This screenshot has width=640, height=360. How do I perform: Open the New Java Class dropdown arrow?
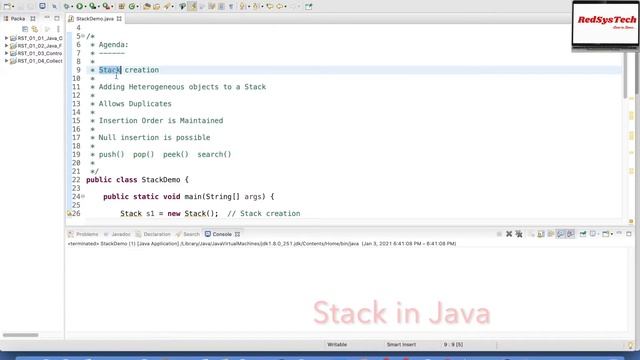point(138,7)
